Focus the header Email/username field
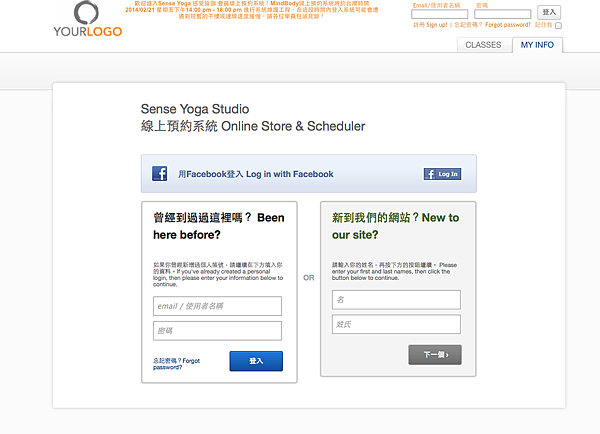 (439, 14)
